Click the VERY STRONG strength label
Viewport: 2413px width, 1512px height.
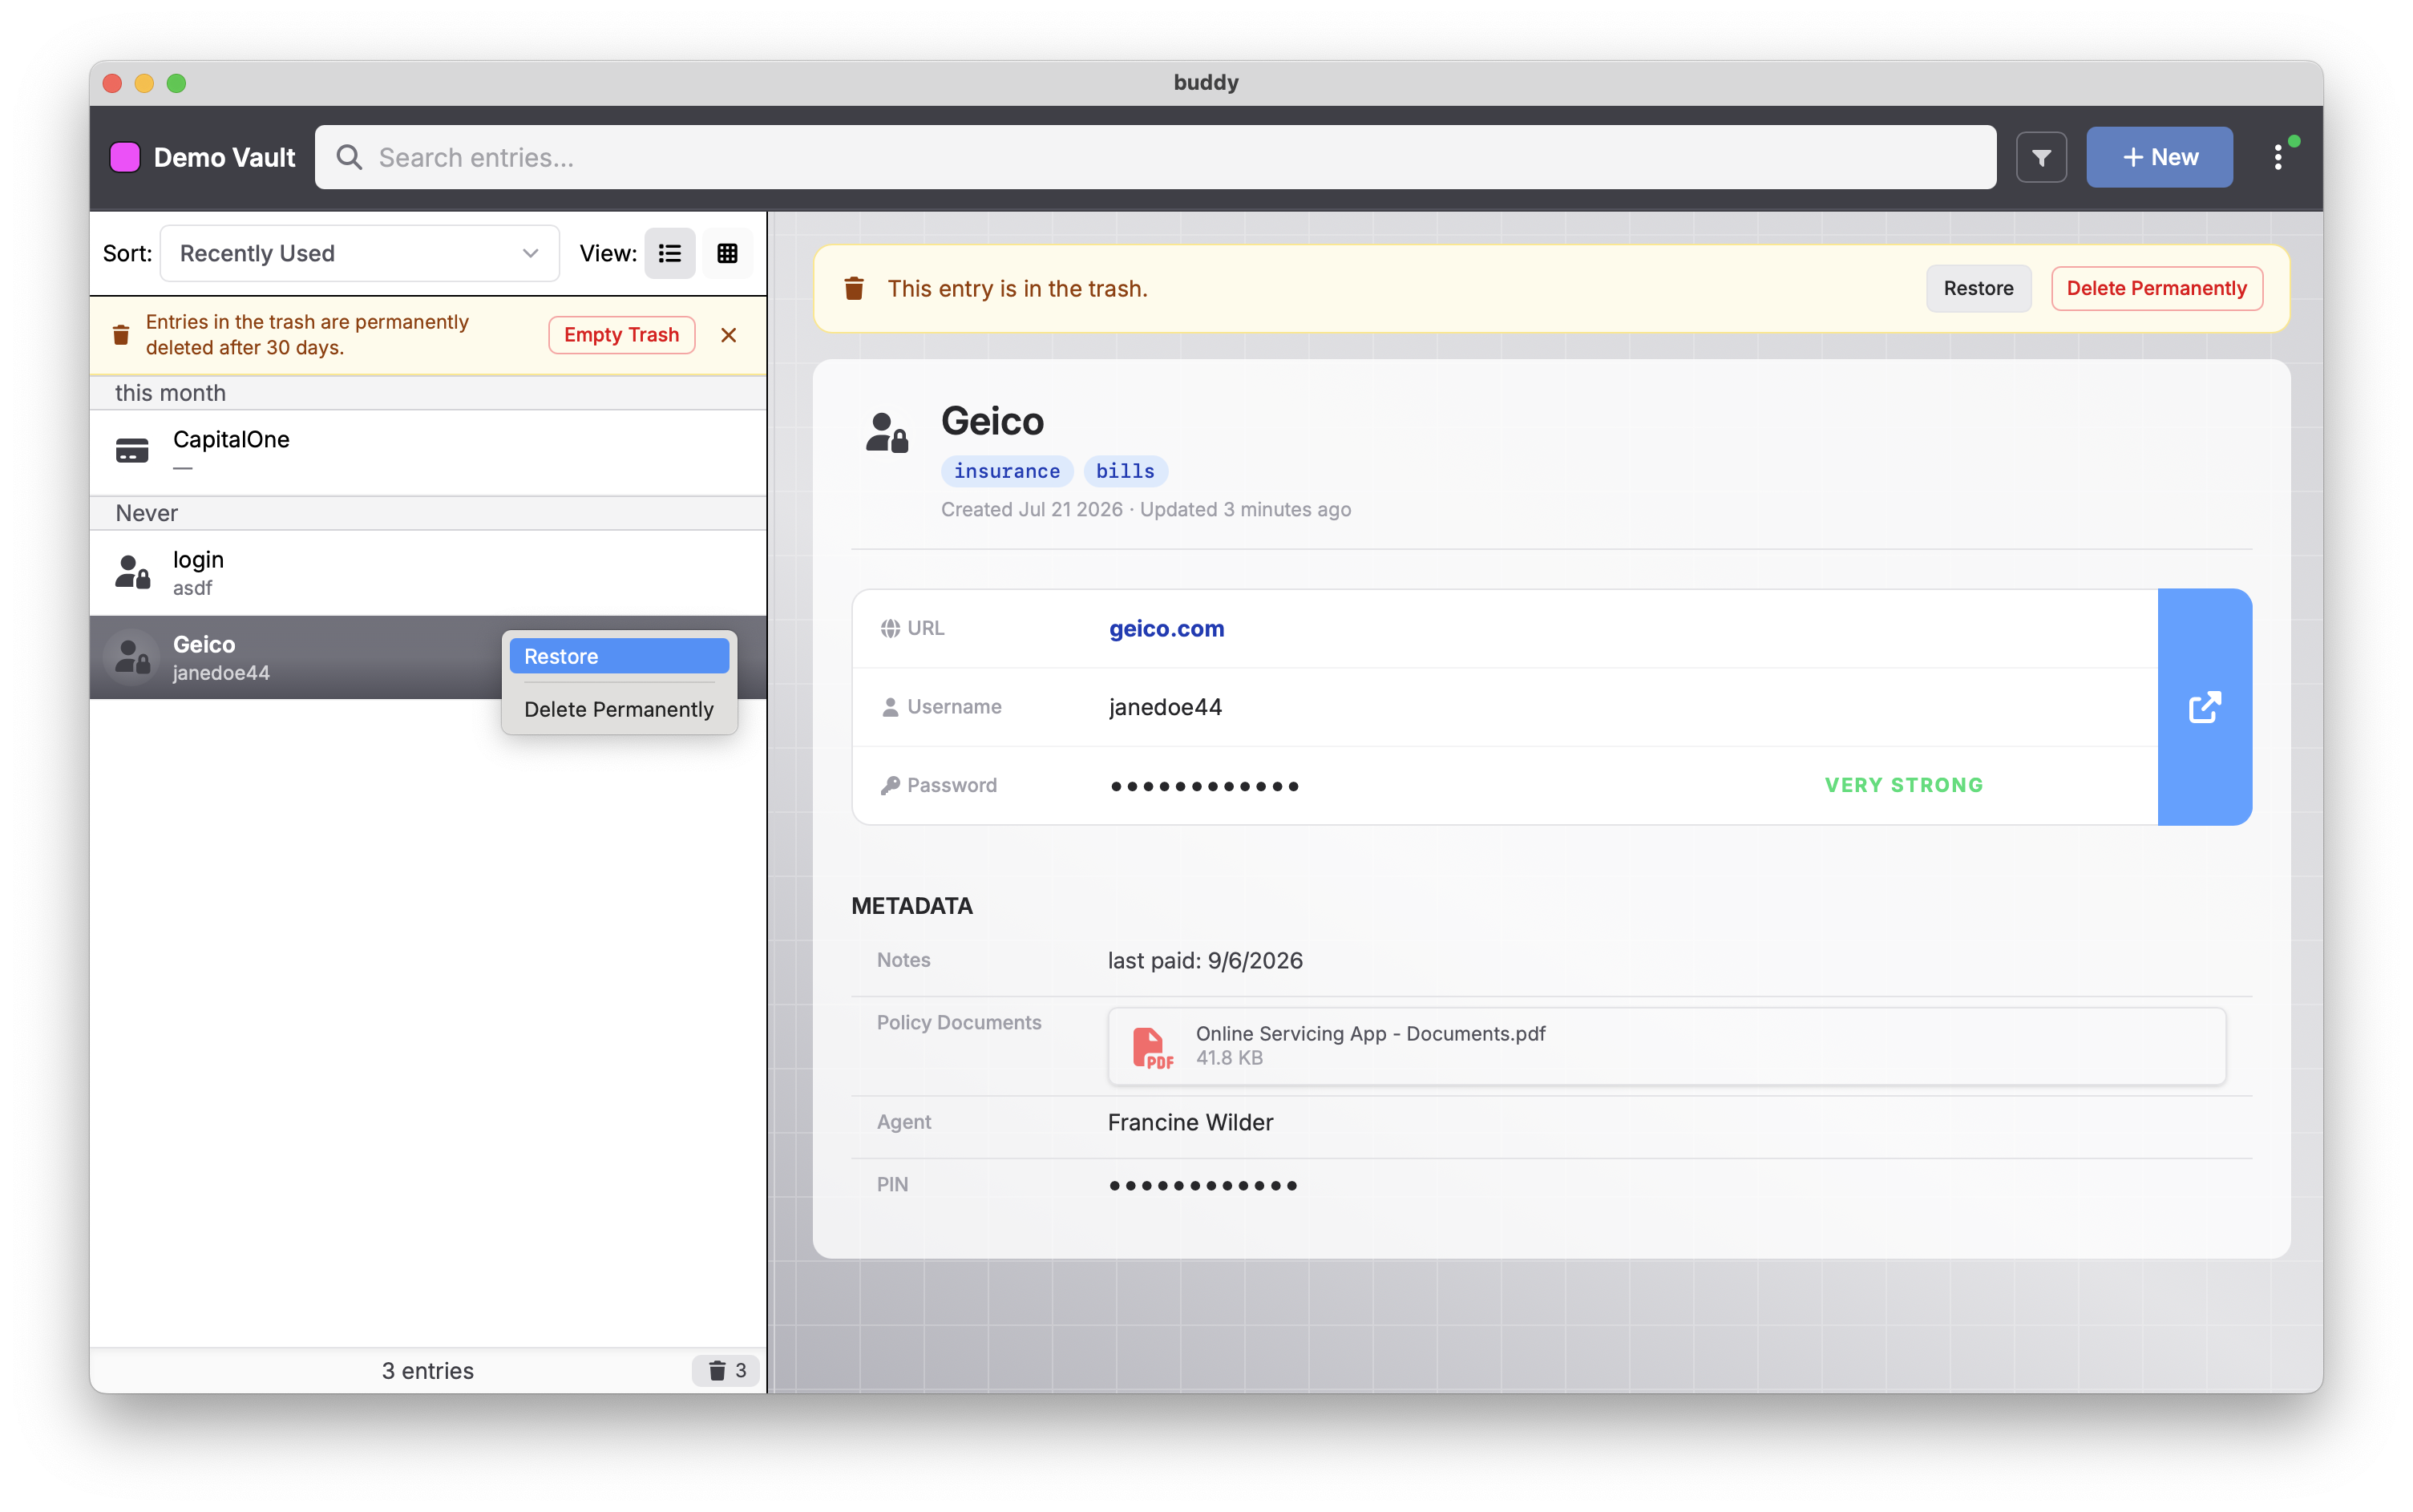coord(1903,785)
